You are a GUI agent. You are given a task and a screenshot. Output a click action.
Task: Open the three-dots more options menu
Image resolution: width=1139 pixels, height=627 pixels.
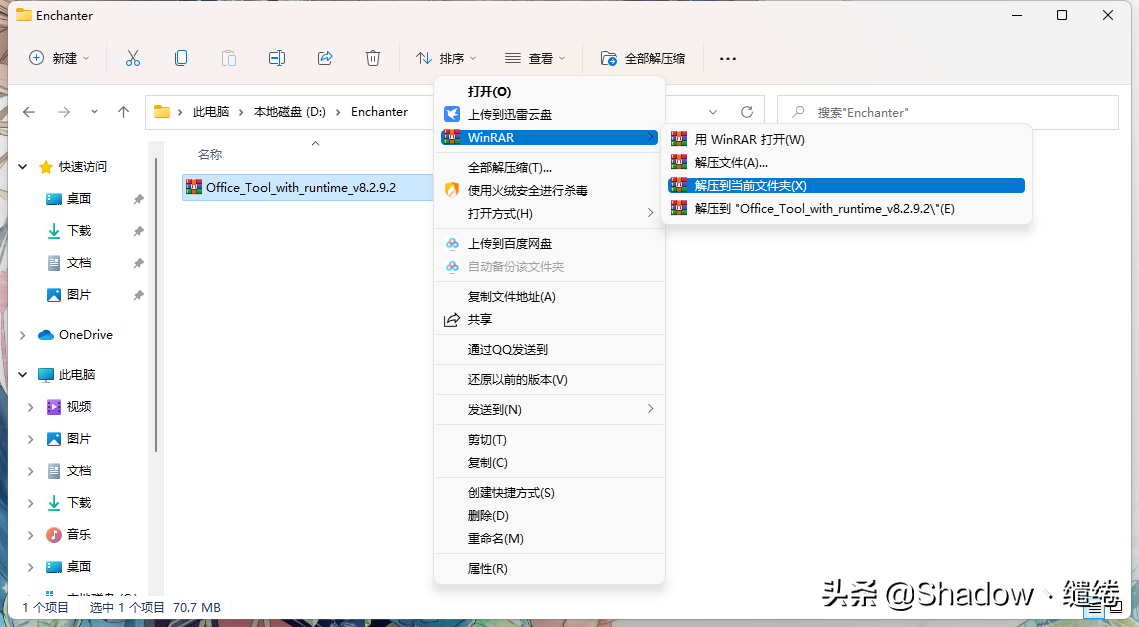point(728,58)
